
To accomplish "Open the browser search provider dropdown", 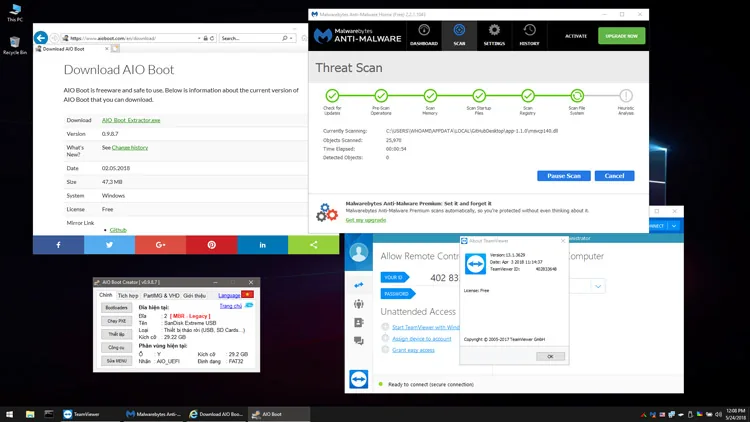I will [291, 38].
